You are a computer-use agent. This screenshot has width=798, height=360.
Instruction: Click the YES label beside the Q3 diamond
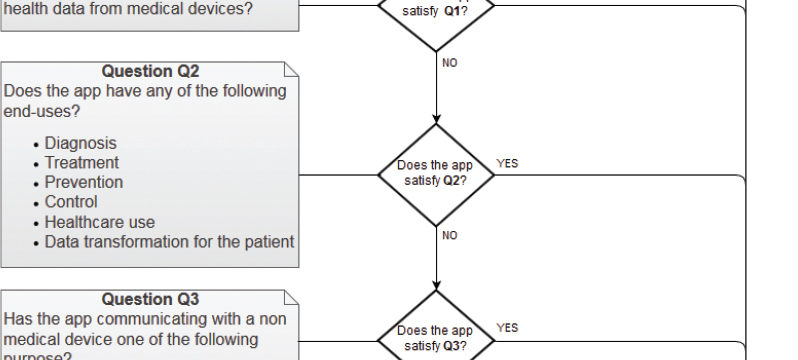click(507, 327)
